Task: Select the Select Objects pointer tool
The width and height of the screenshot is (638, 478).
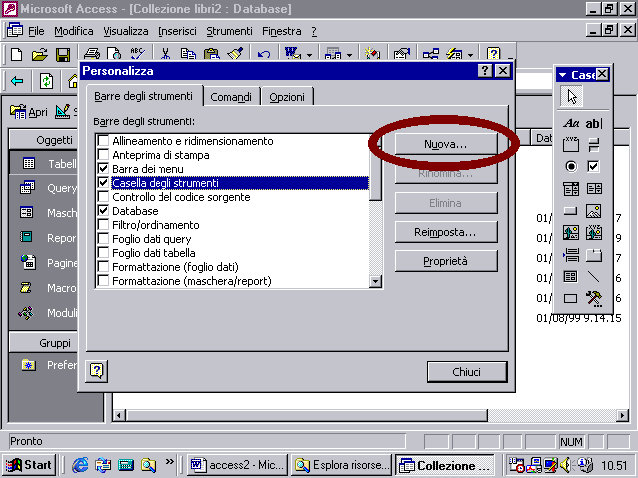Action: (572, 97)
